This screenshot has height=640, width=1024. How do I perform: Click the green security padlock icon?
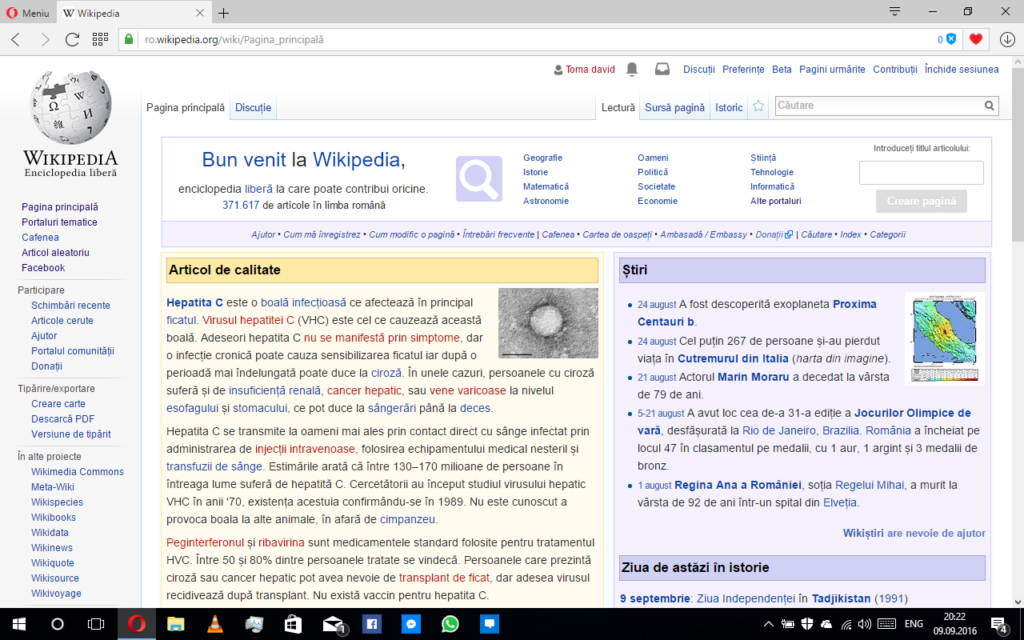coord(129,40)
